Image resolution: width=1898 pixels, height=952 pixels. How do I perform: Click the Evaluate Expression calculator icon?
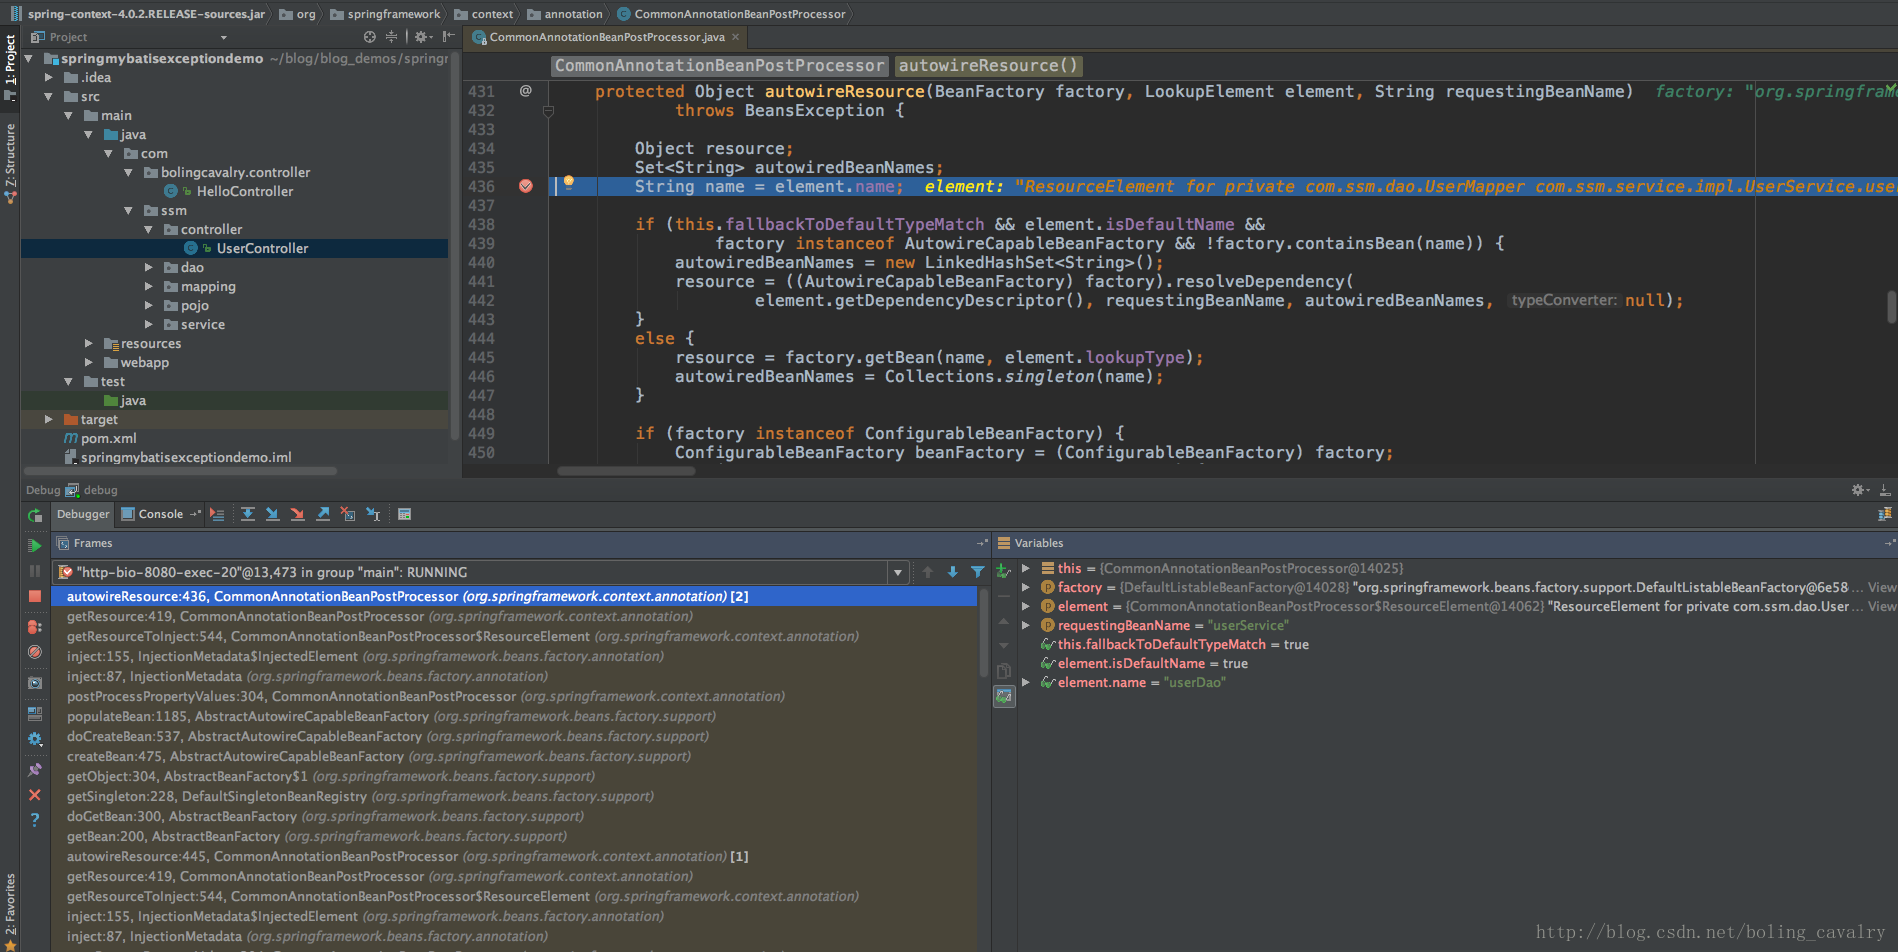(405, 514)
